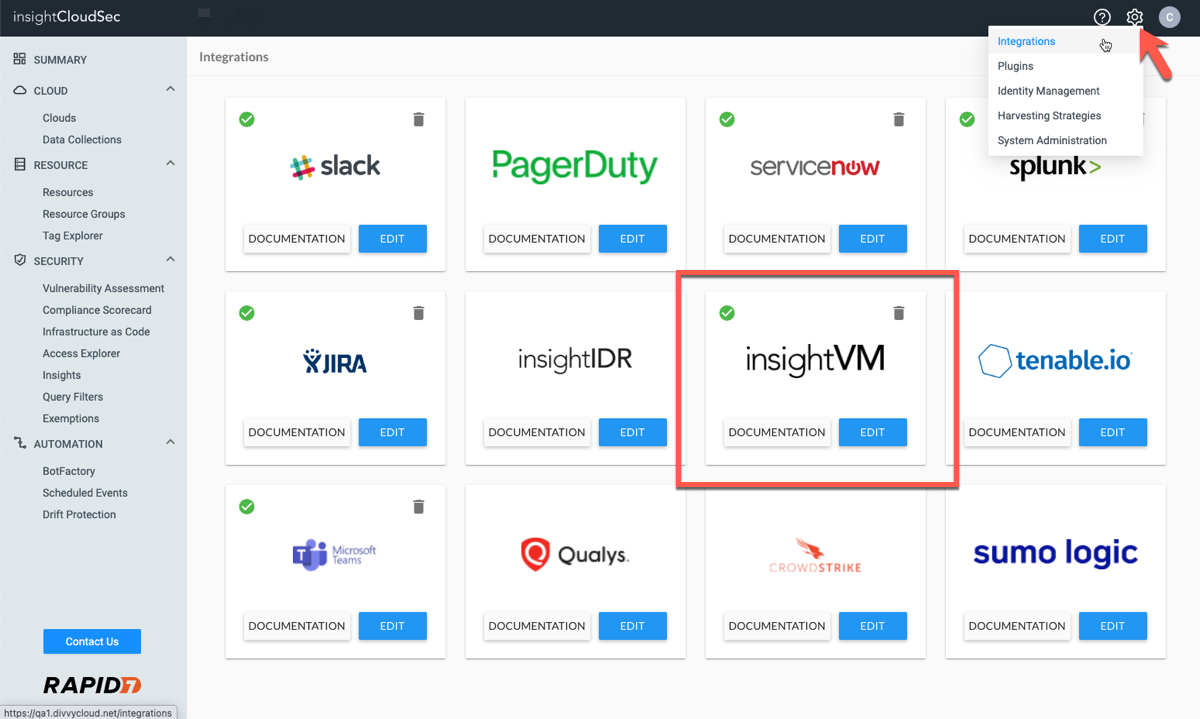The image size is (1200, 719).
Task: Click the insightCloudSec header logo
Action: [67, 17]
